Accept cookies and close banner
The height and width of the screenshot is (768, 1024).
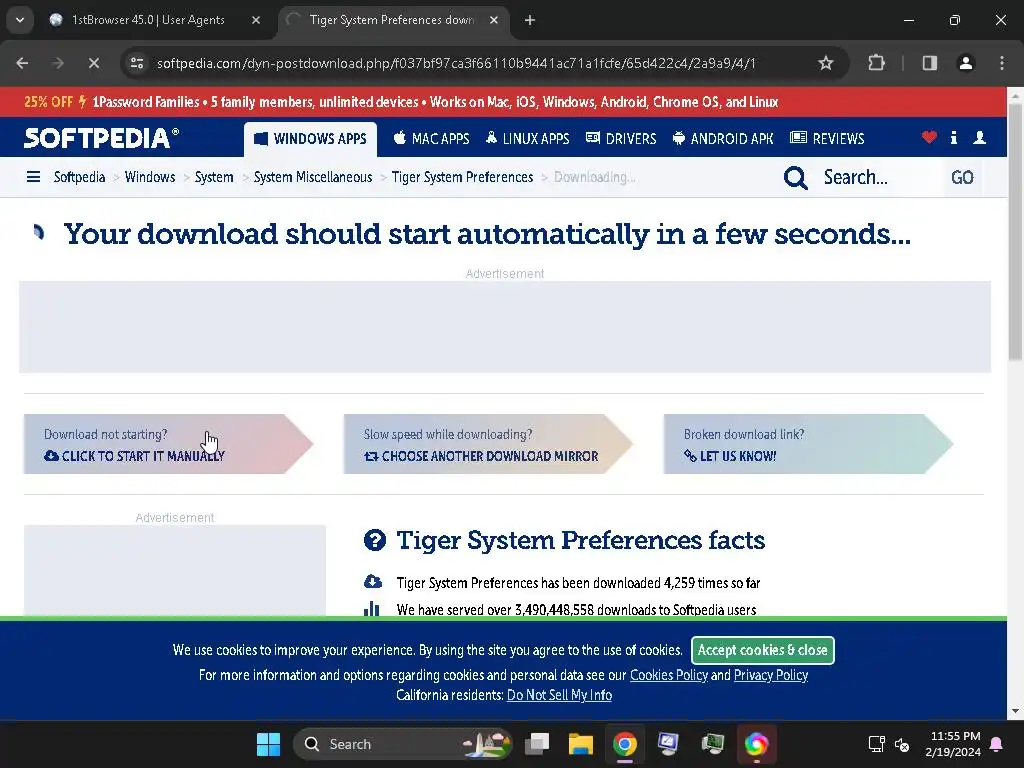click(763, 650)
